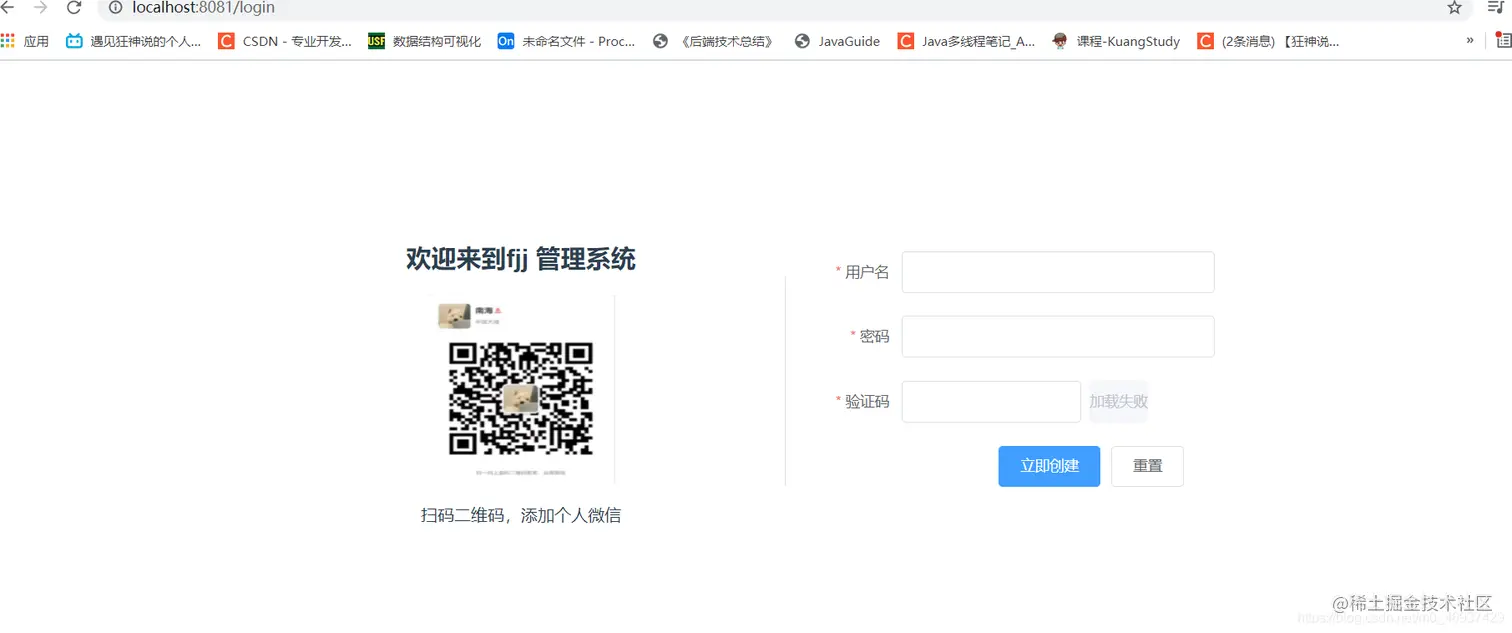Click 加载失败 to reload the captcha
1512x633 pixels.
(x=1118, y=401)
